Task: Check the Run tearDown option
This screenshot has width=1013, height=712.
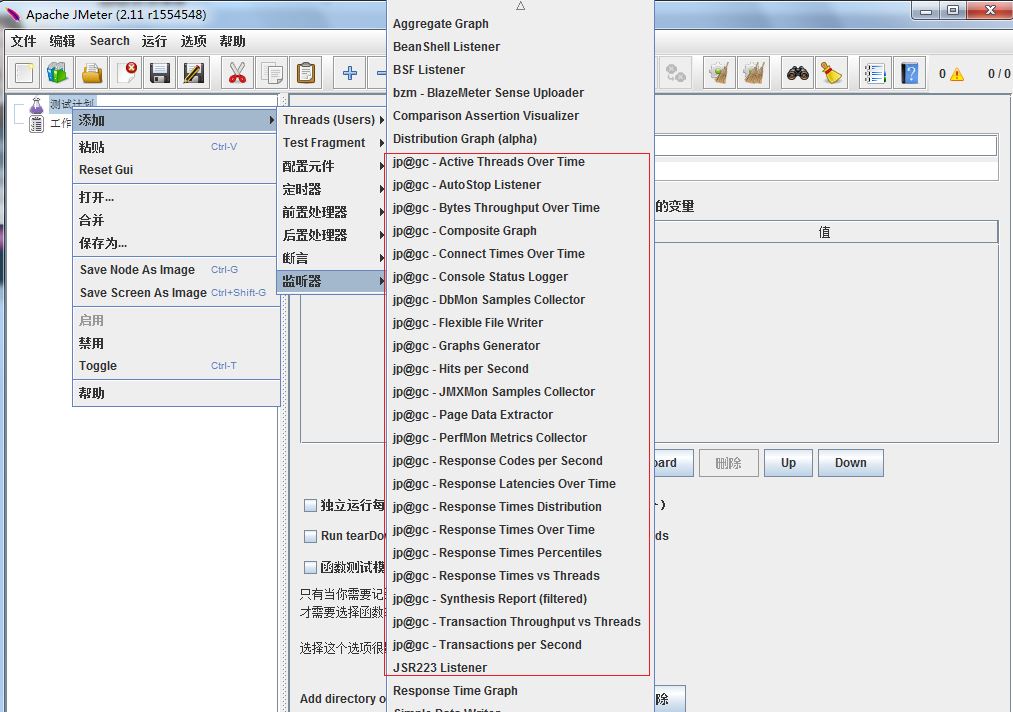Action: tap(311, 535)
